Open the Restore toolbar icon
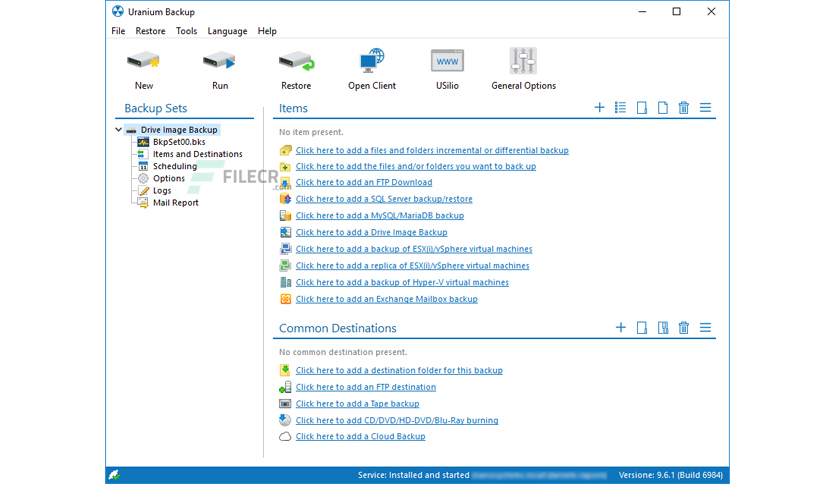The width and height of the screenshot is (836, 484). click(x=296, y=61)
